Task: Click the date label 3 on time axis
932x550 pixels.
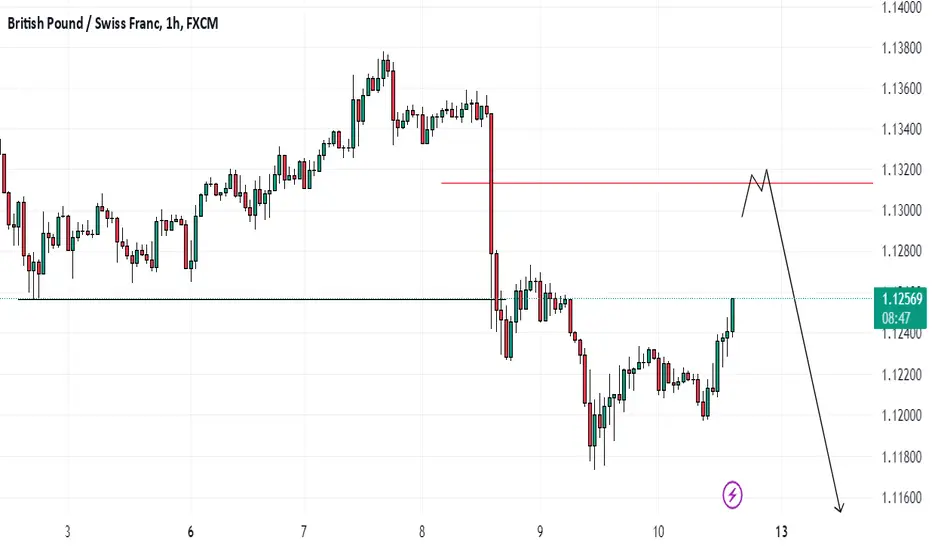Action: pyautogui.click(x=68, y=532)
